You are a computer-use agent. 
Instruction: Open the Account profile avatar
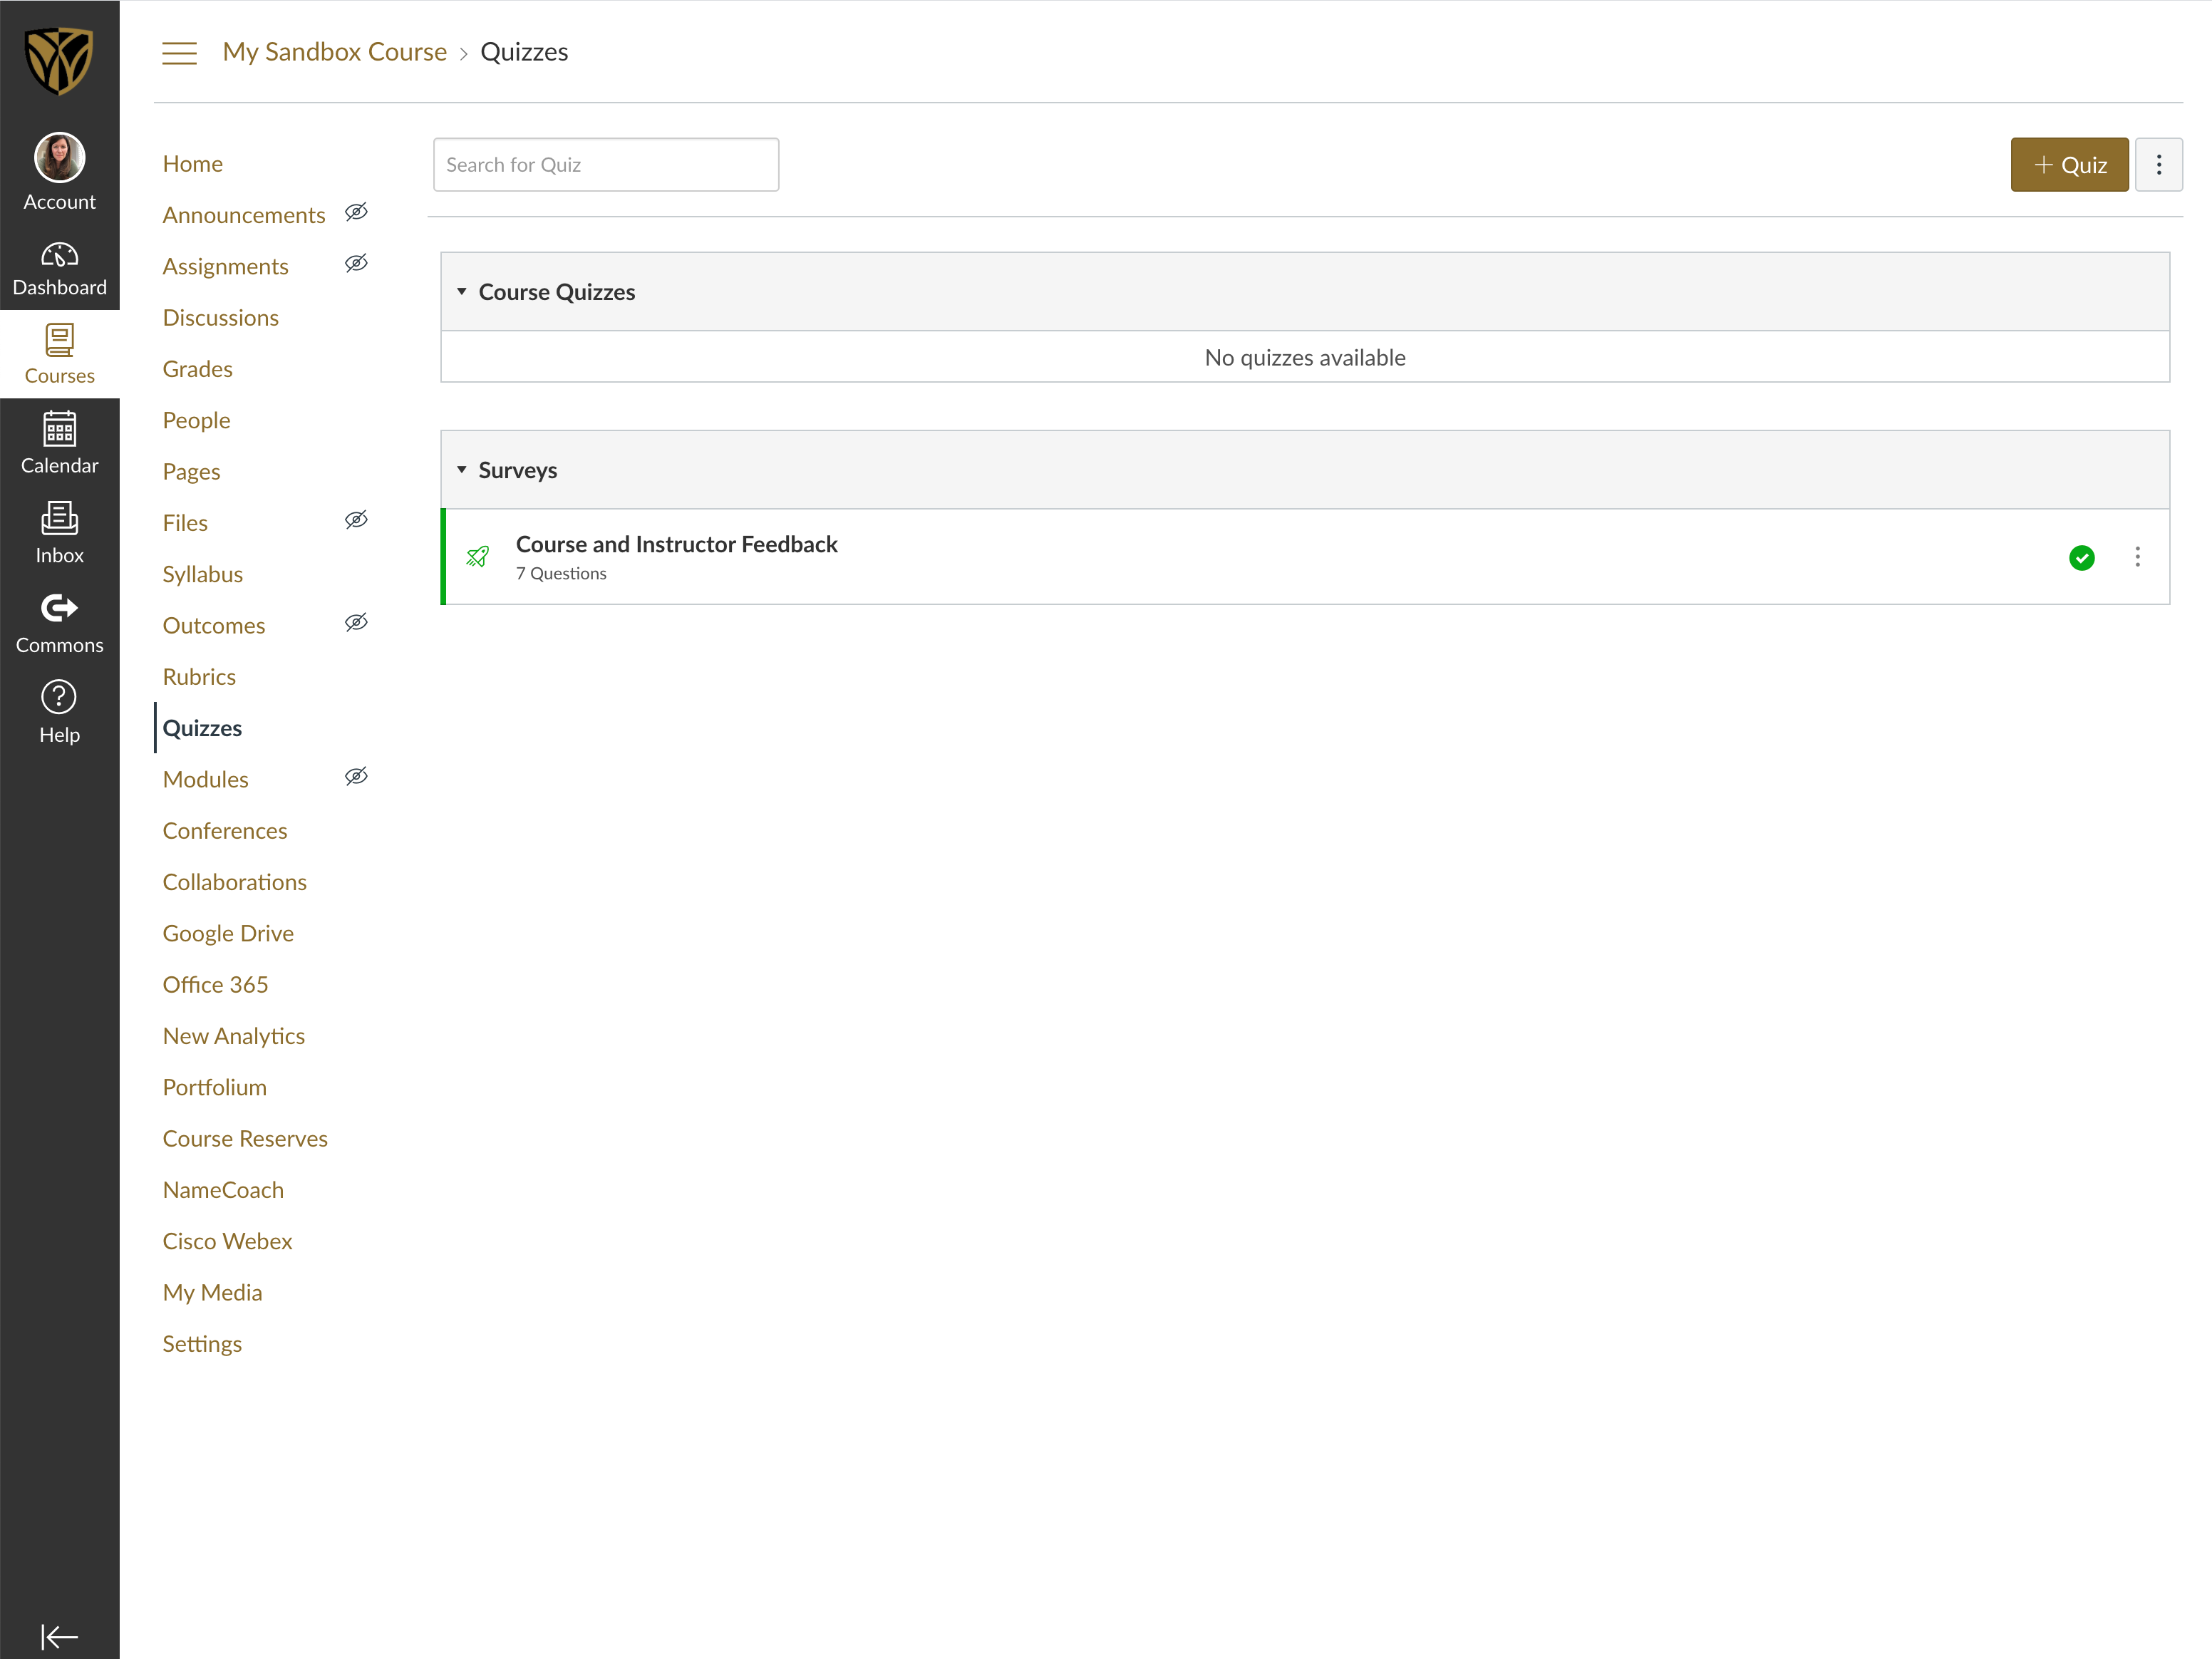(59, 158)
